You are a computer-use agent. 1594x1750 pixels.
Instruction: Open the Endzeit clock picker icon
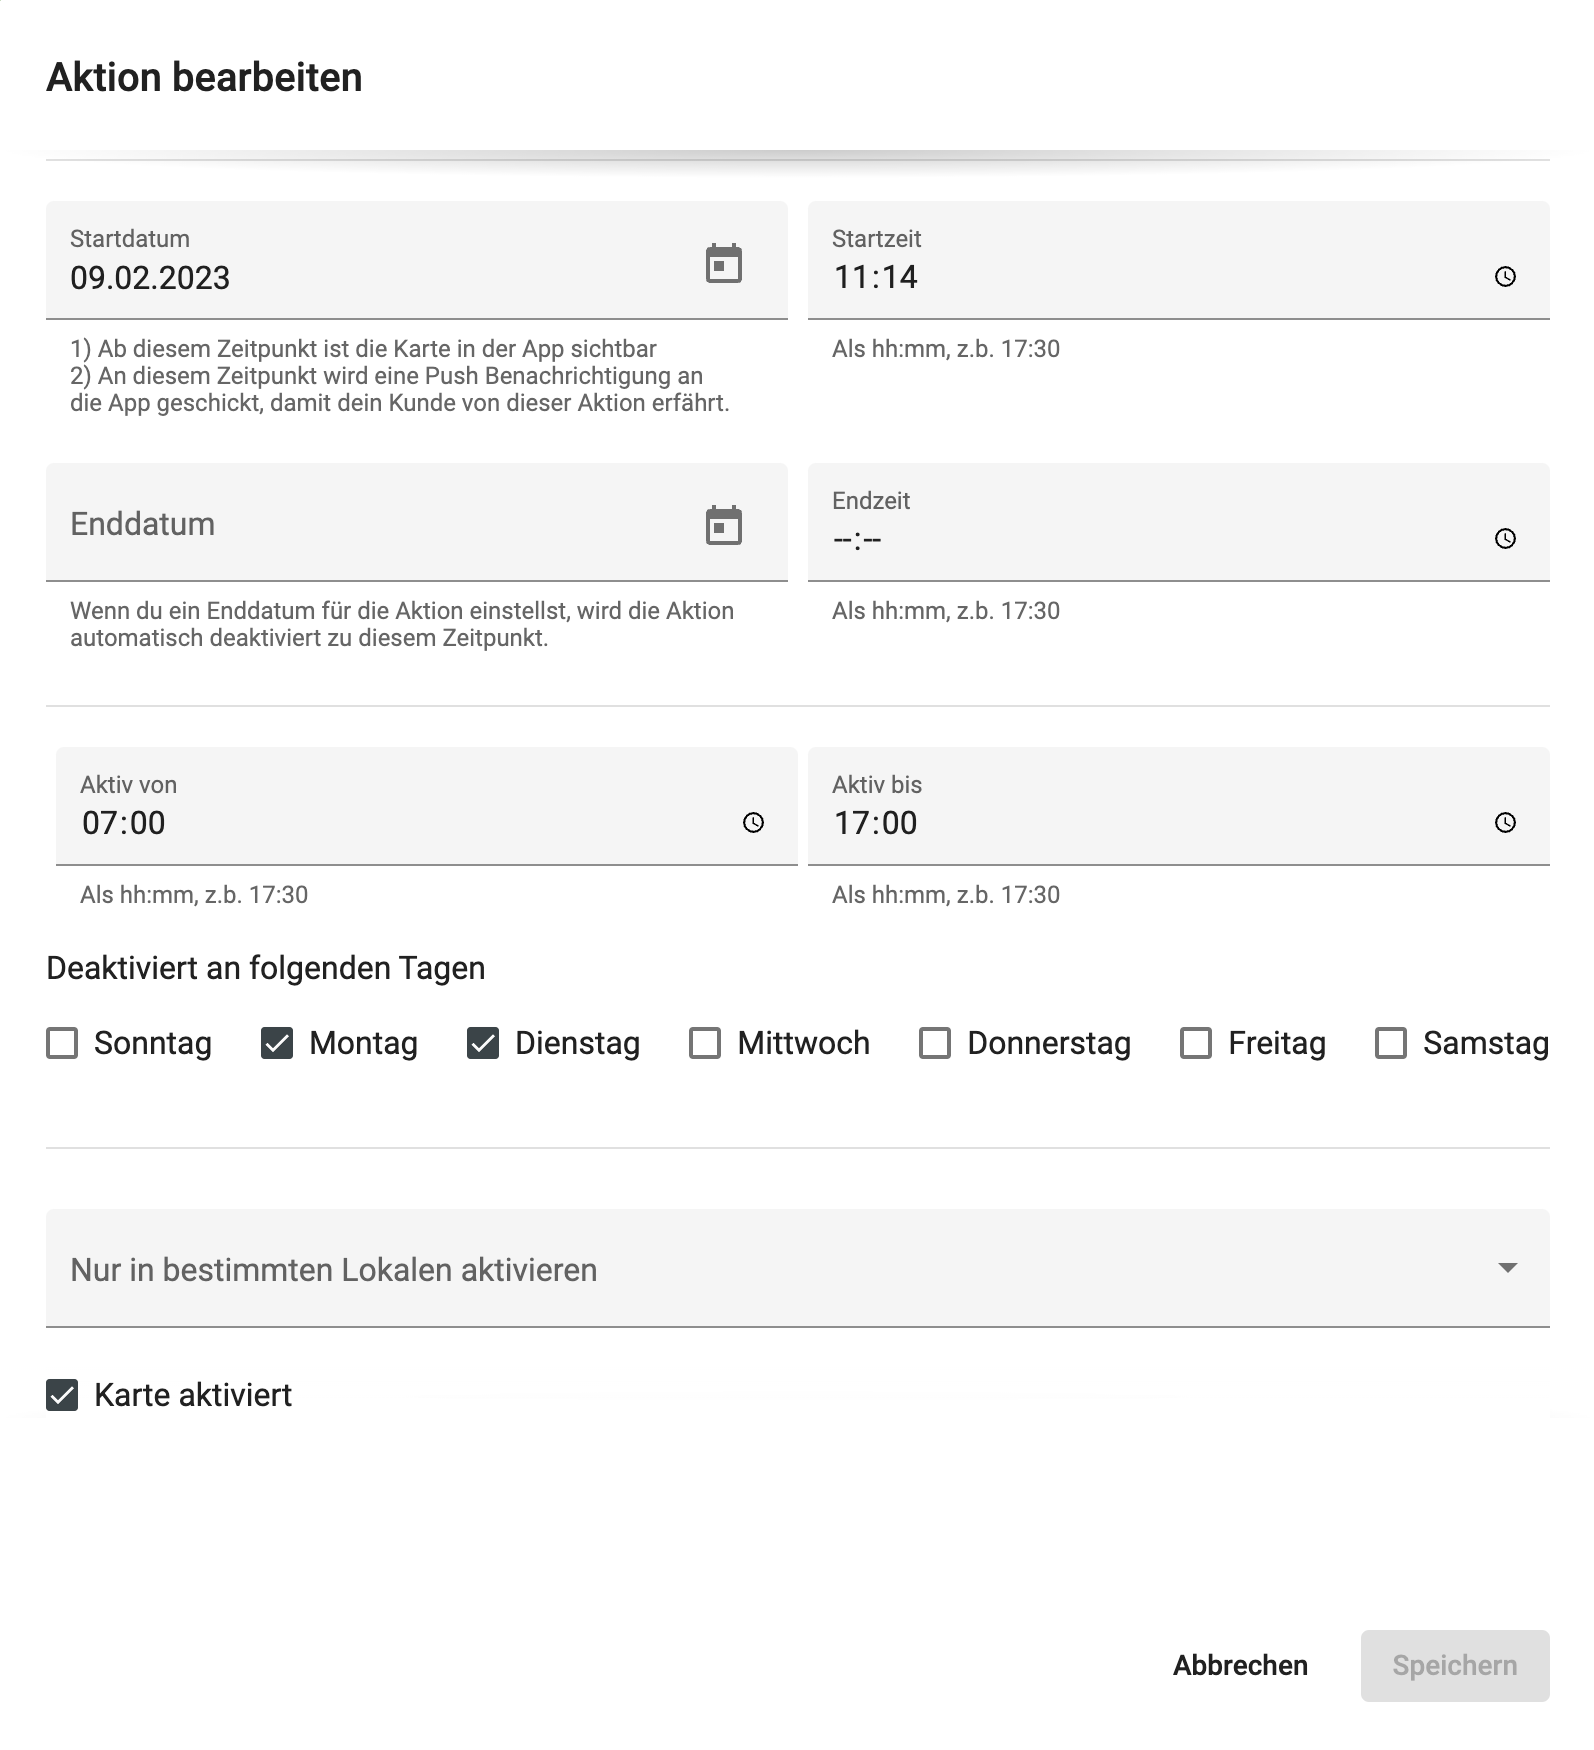[1504, 538]
